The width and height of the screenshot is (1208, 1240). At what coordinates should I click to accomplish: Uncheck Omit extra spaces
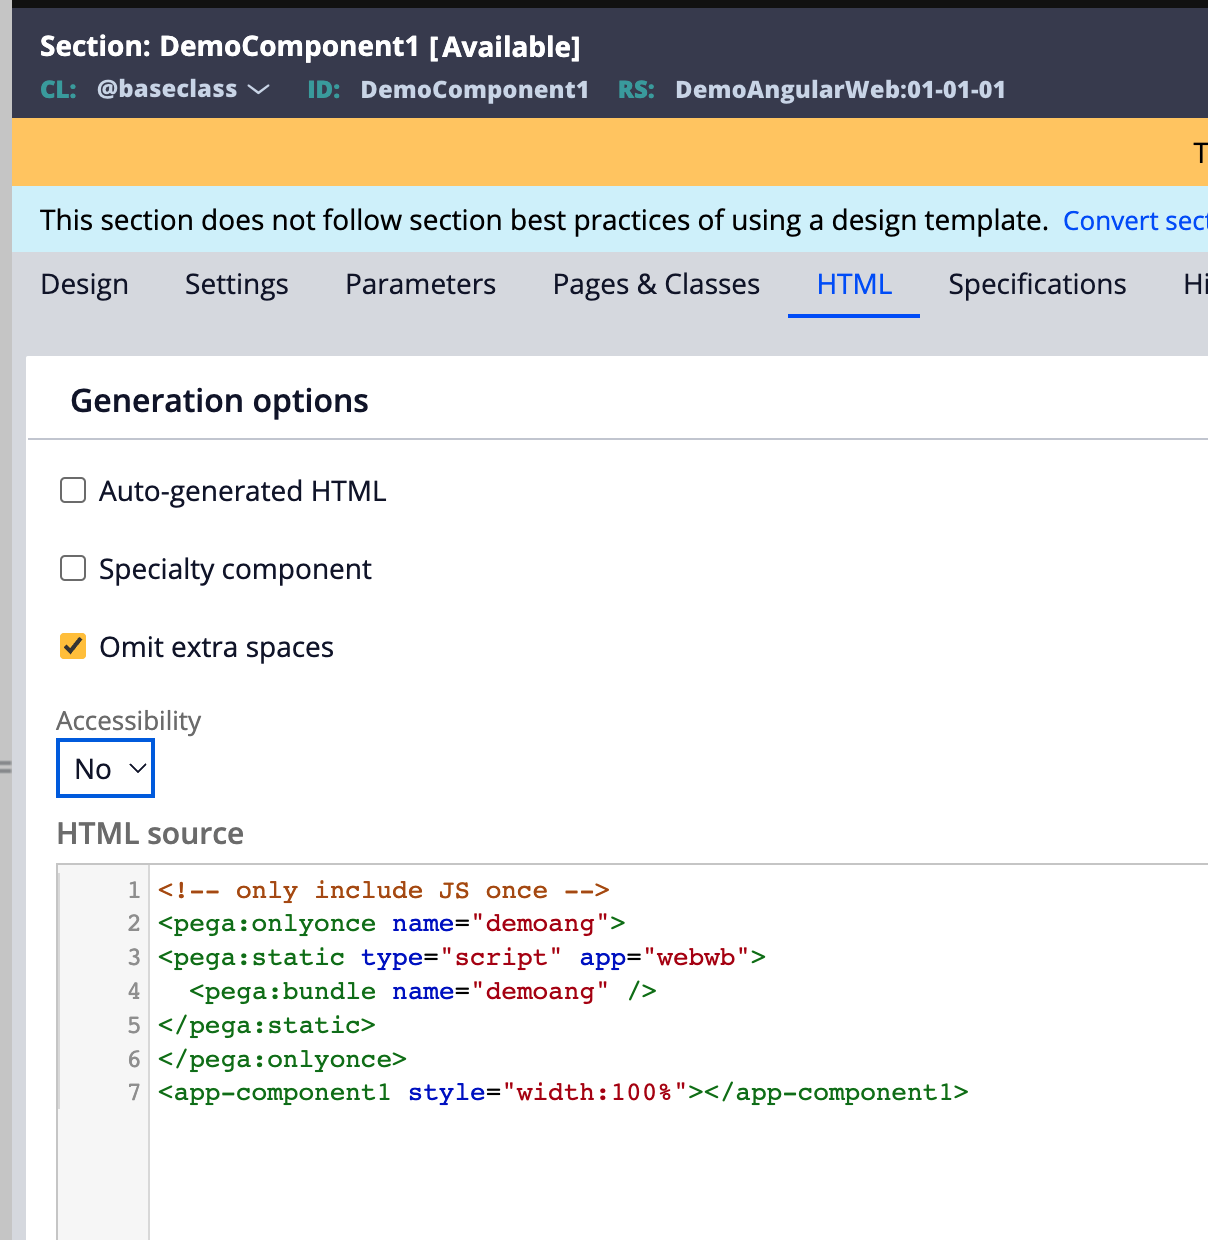coord(72,646)
